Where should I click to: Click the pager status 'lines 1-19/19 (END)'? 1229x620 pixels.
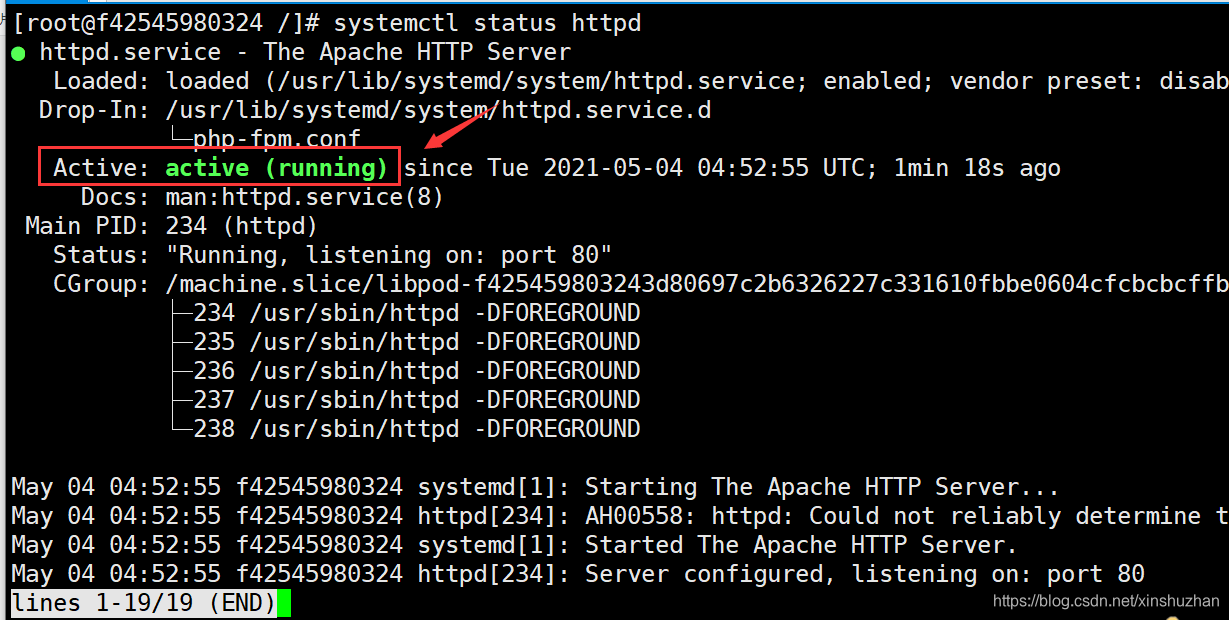click(144, 603)
